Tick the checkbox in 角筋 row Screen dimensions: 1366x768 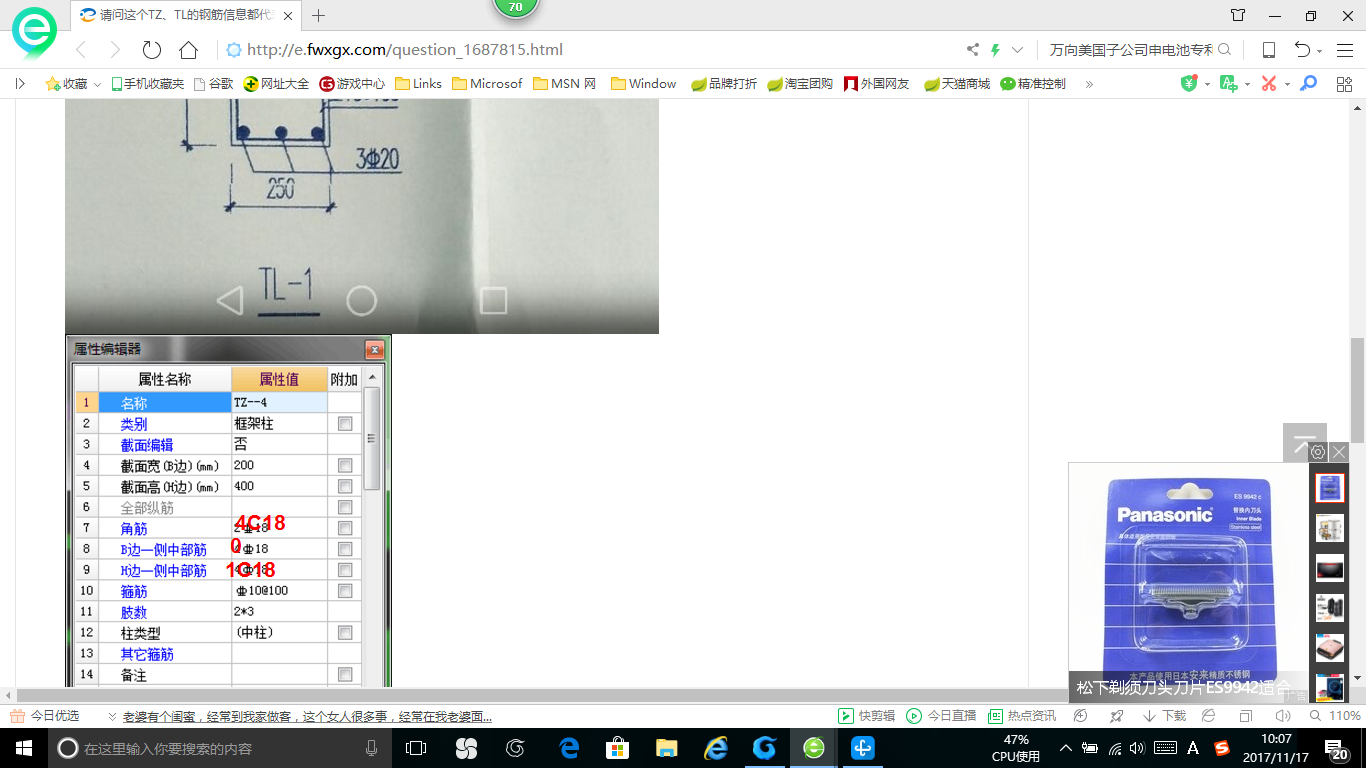click(x=345, y=528)
